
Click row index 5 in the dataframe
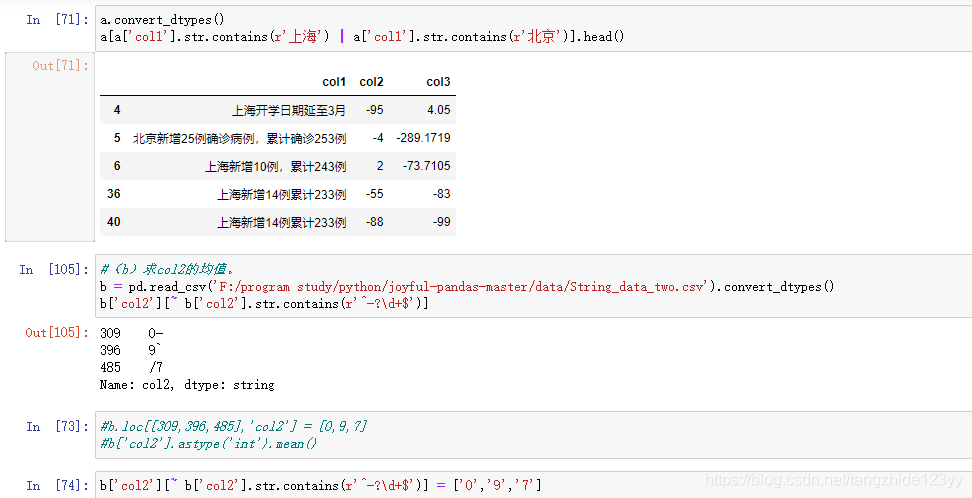coord(117,138)
